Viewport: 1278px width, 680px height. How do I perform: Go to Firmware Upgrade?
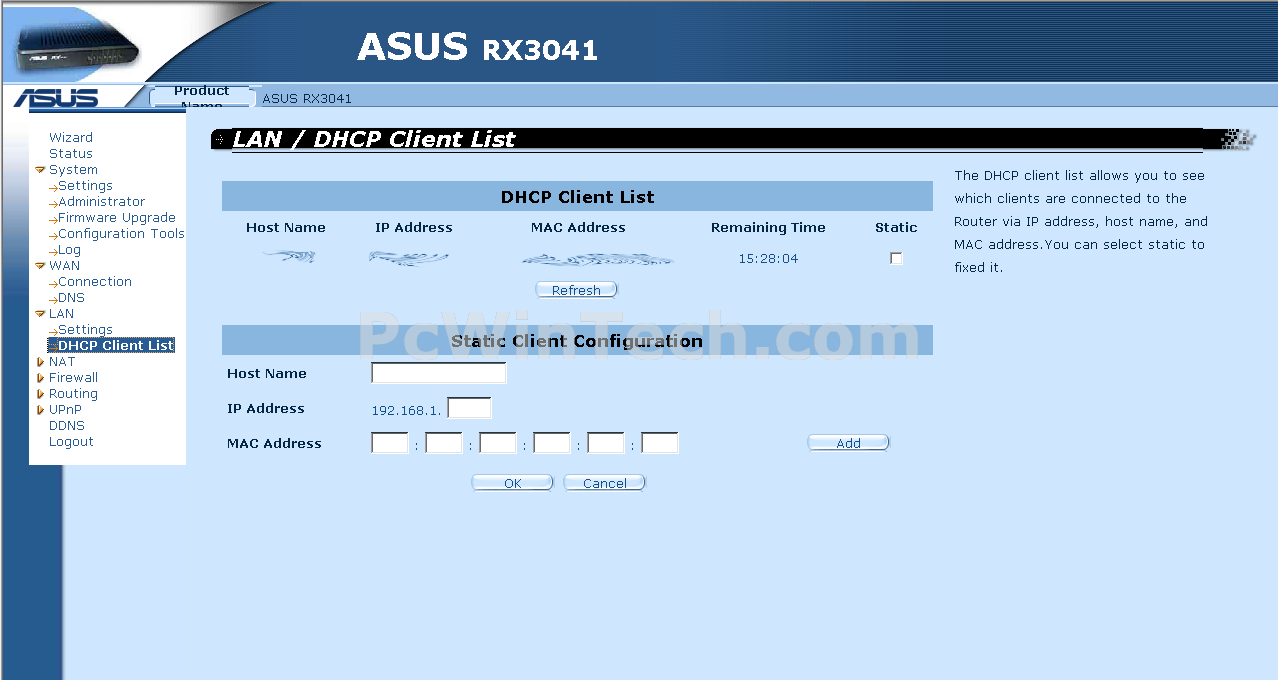click(x=117, y=218)
